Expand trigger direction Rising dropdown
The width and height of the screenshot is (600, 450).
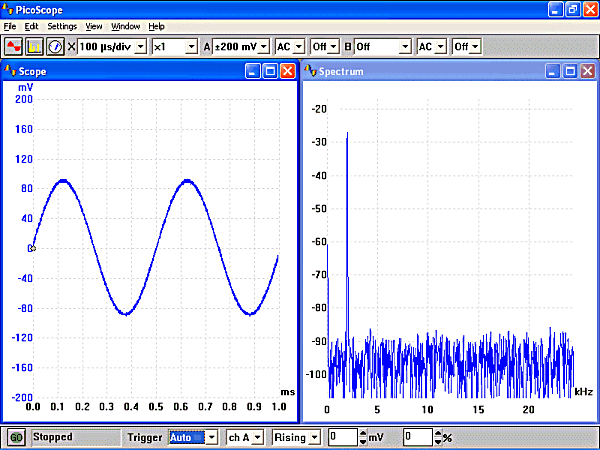click(314, 437)
